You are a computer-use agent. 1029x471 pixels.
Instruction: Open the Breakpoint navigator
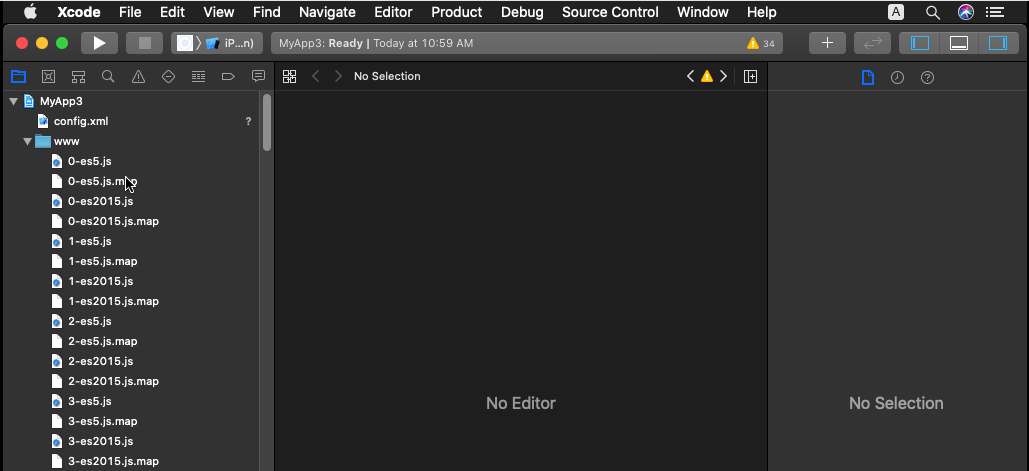pos(228,77)
